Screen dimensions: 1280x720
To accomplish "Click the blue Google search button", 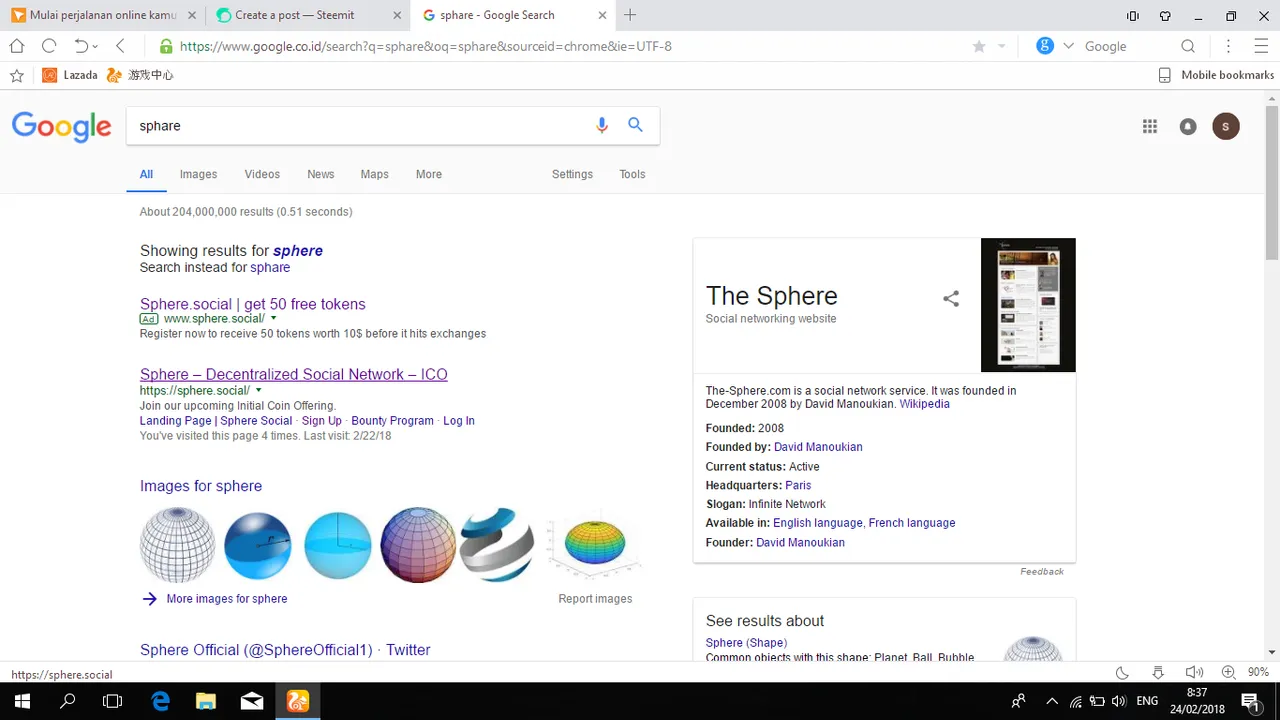I will tap(635, 125).
